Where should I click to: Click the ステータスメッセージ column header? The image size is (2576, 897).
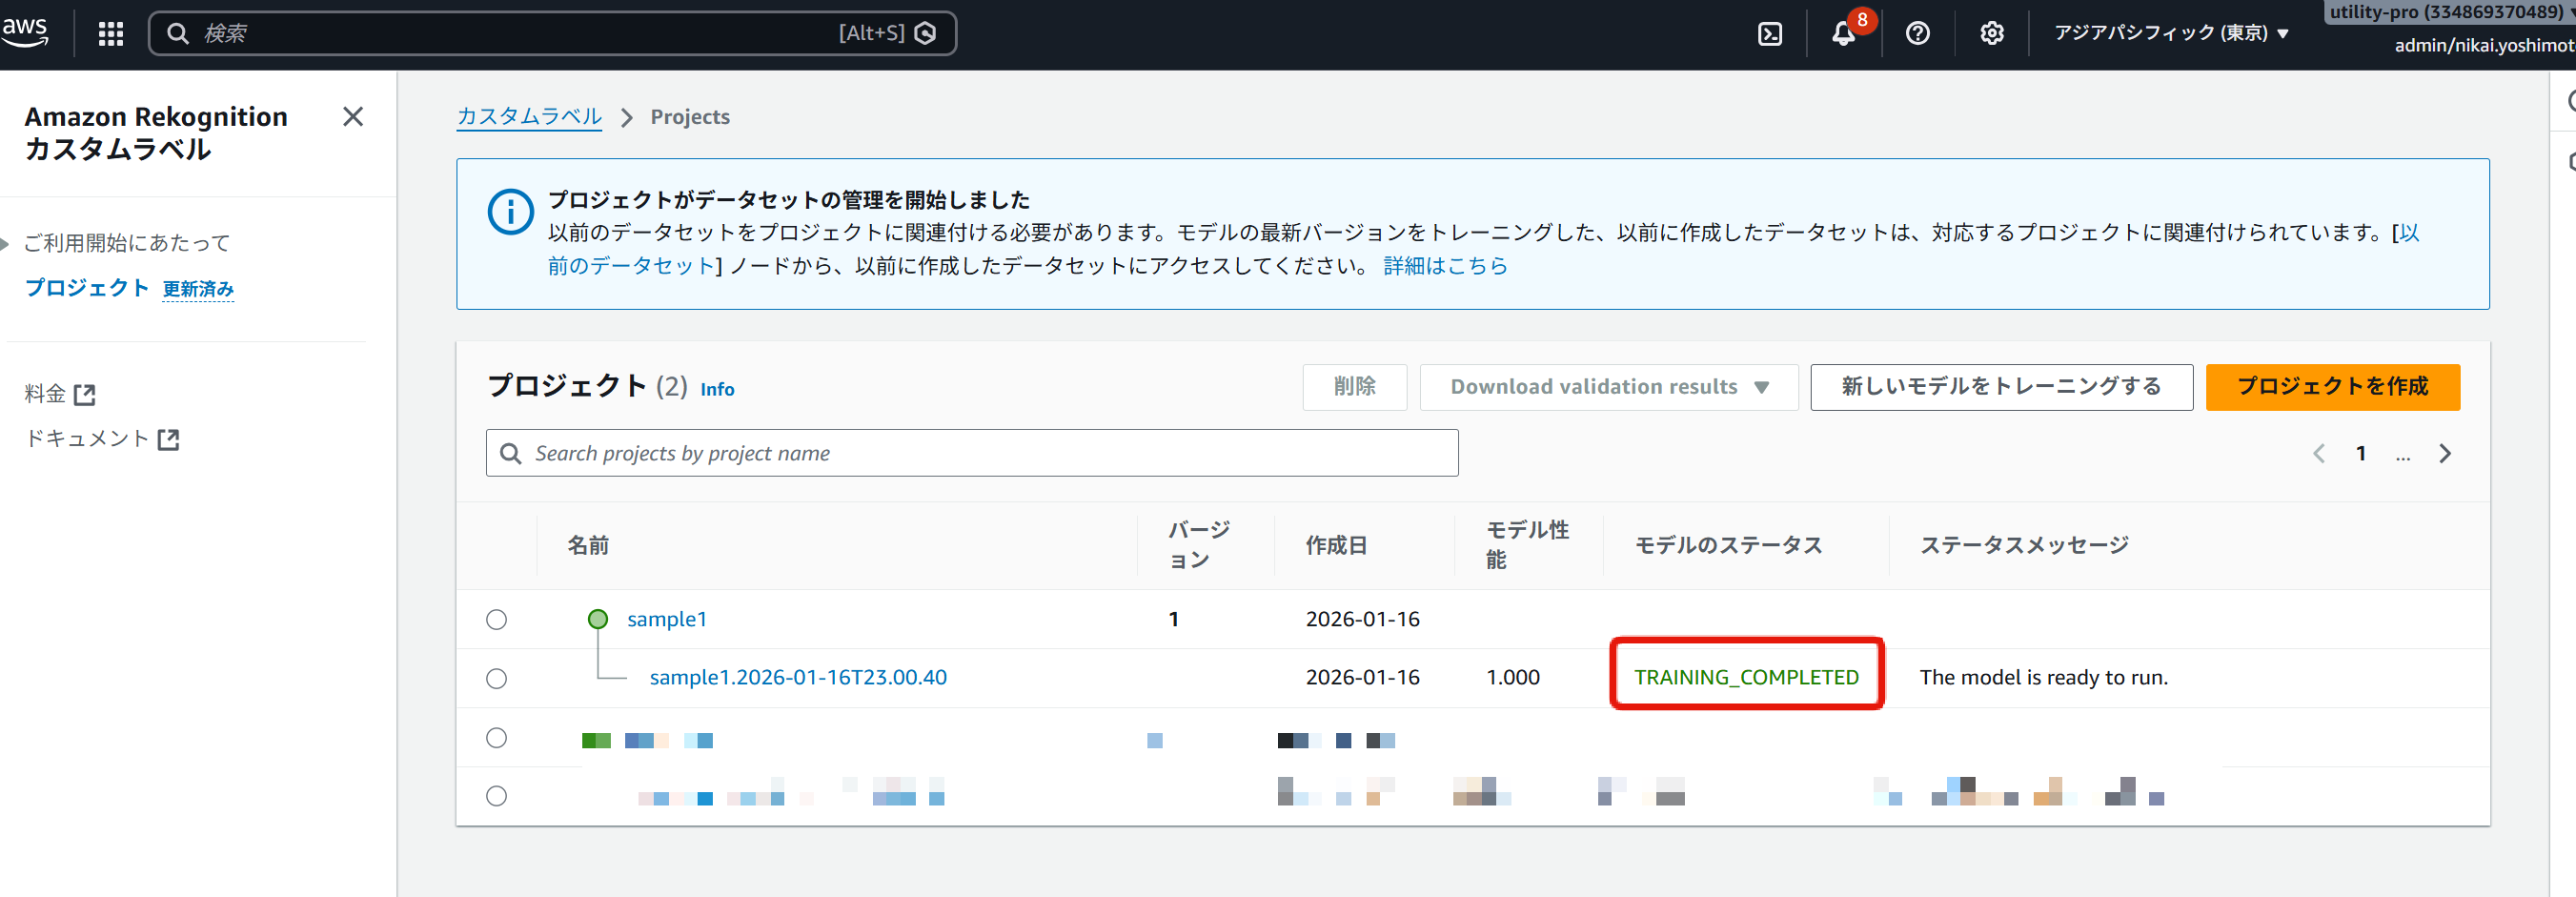tap(2024, 546)
